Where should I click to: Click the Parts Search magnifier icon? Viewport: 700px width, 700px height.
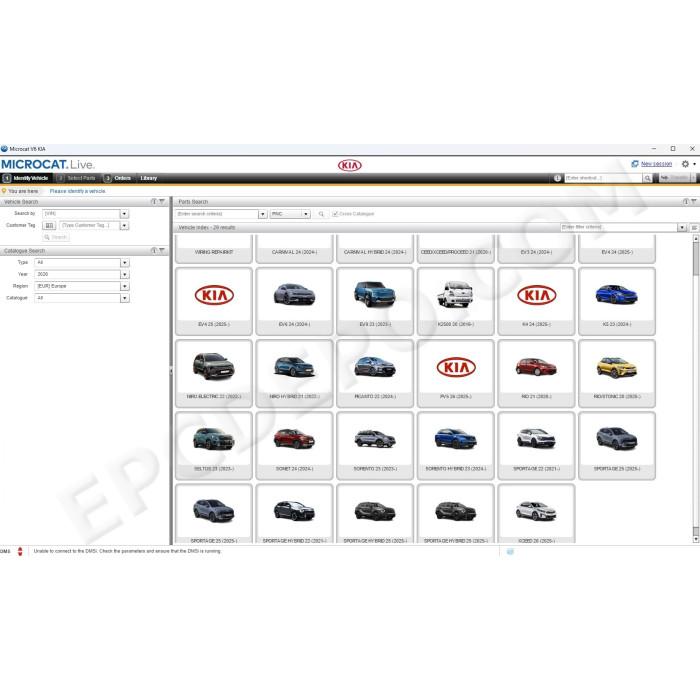tap(321, 214)
